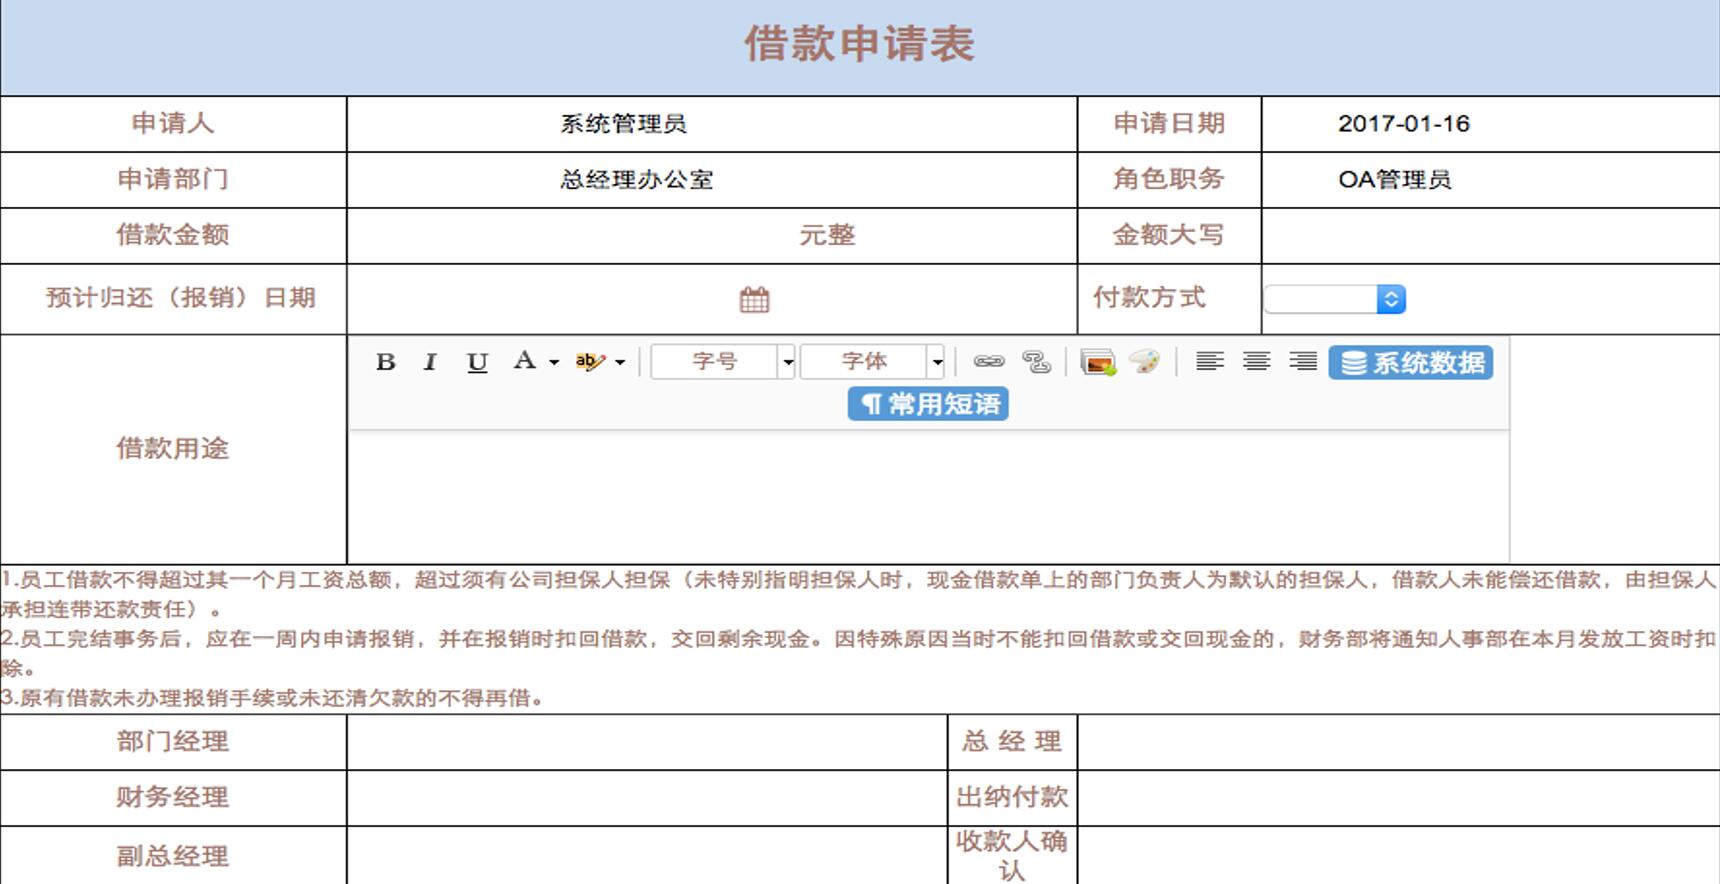1720x884 pixels.
Task: Click the 预计归还（报销）日期 label
Action: click(x=181, y=298)
